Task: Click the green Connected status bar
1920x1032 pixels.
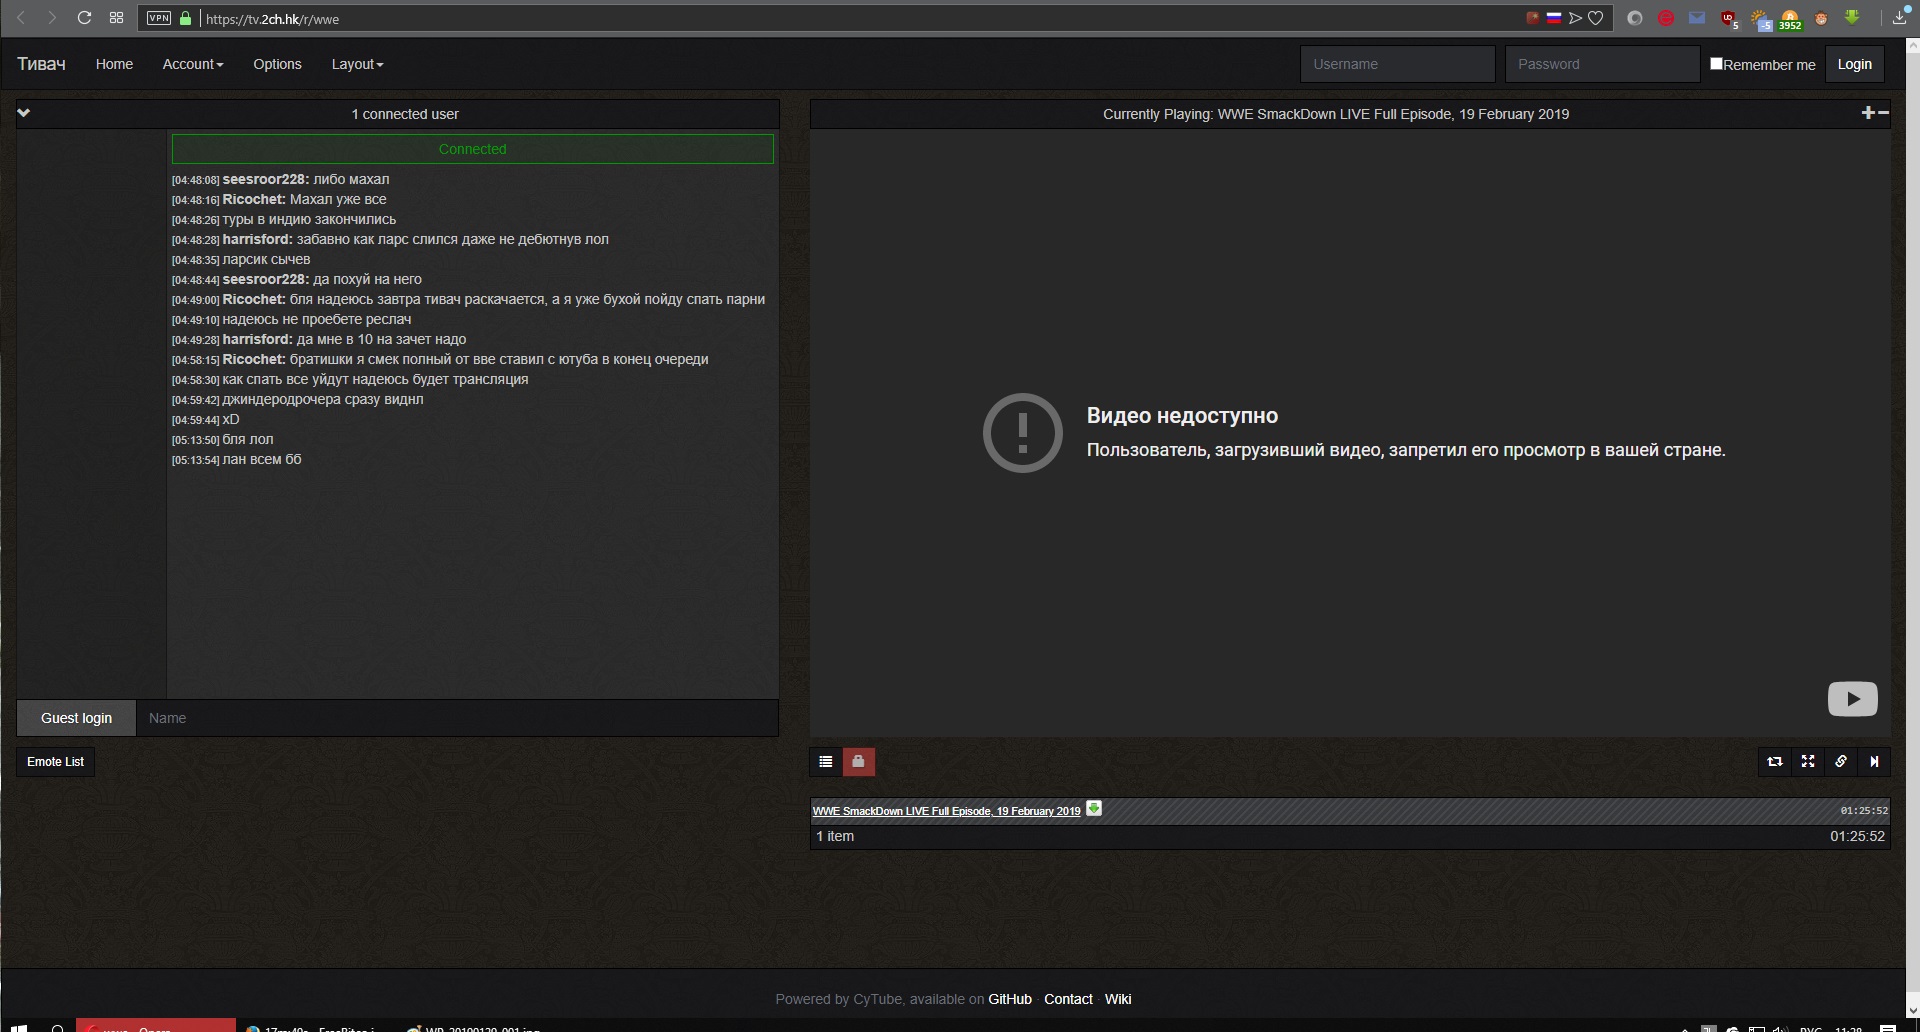Action: (472, 149)
